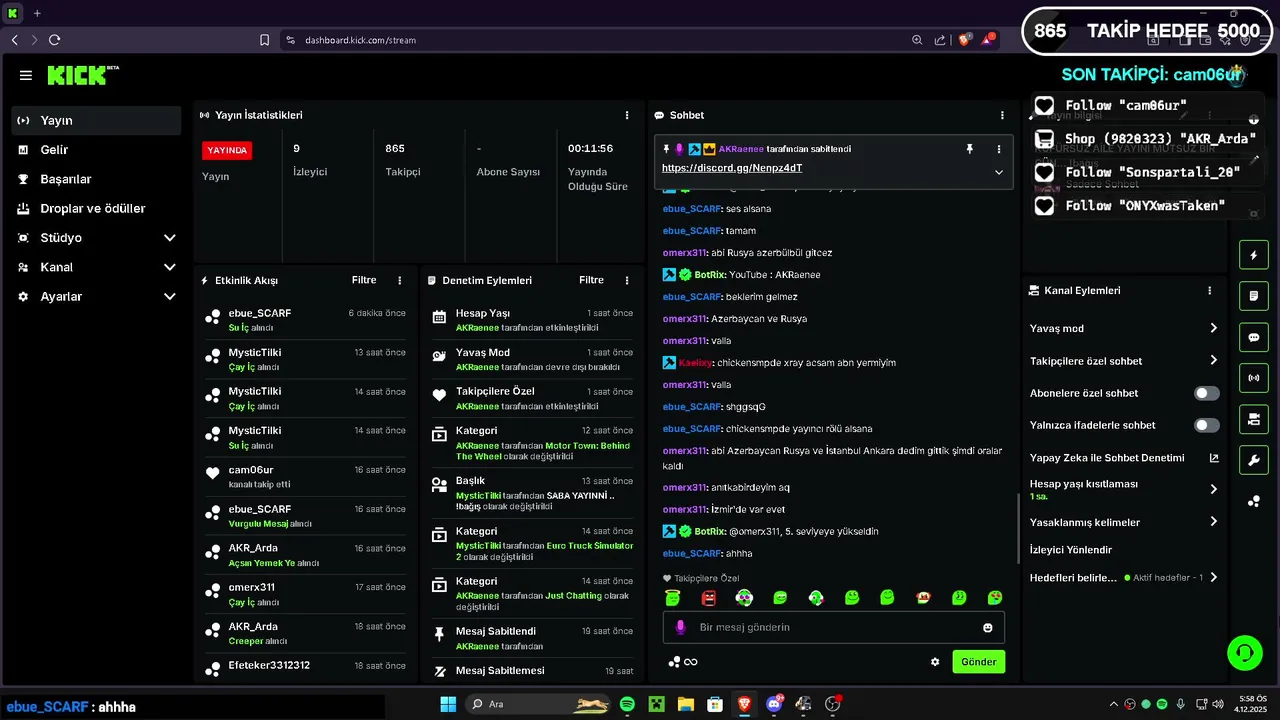Unpin the pinned discord message

click(969, 149)
